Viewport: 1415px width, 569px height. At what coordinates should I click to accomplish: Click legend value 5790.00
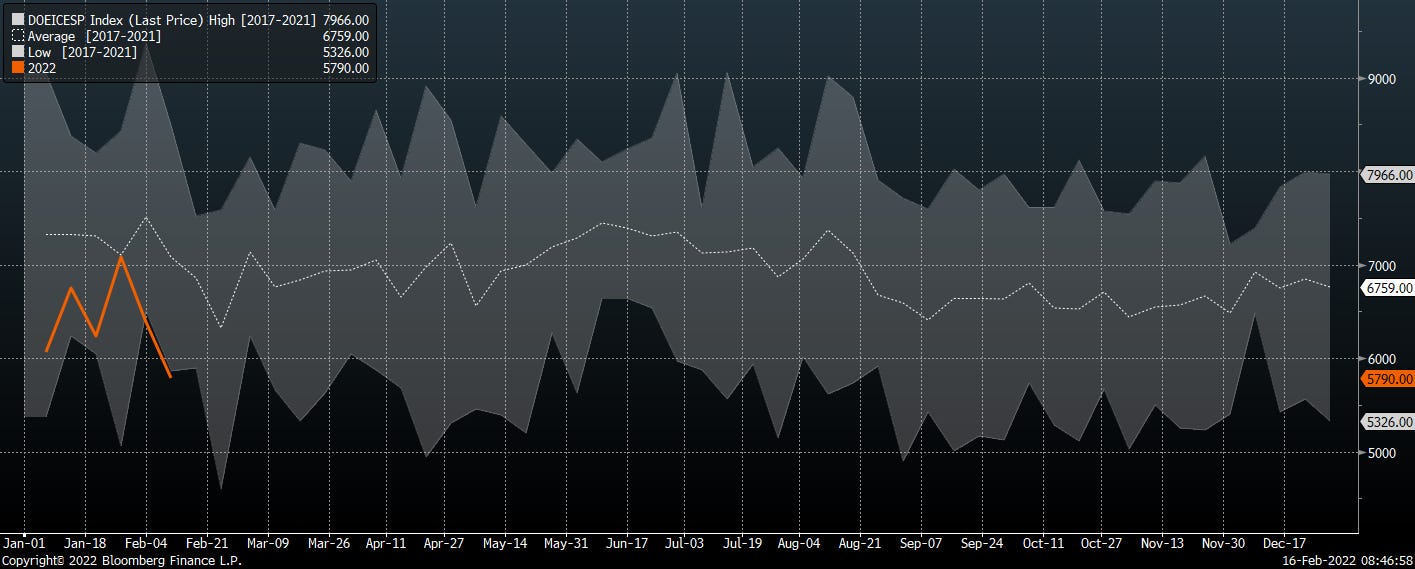346,68
